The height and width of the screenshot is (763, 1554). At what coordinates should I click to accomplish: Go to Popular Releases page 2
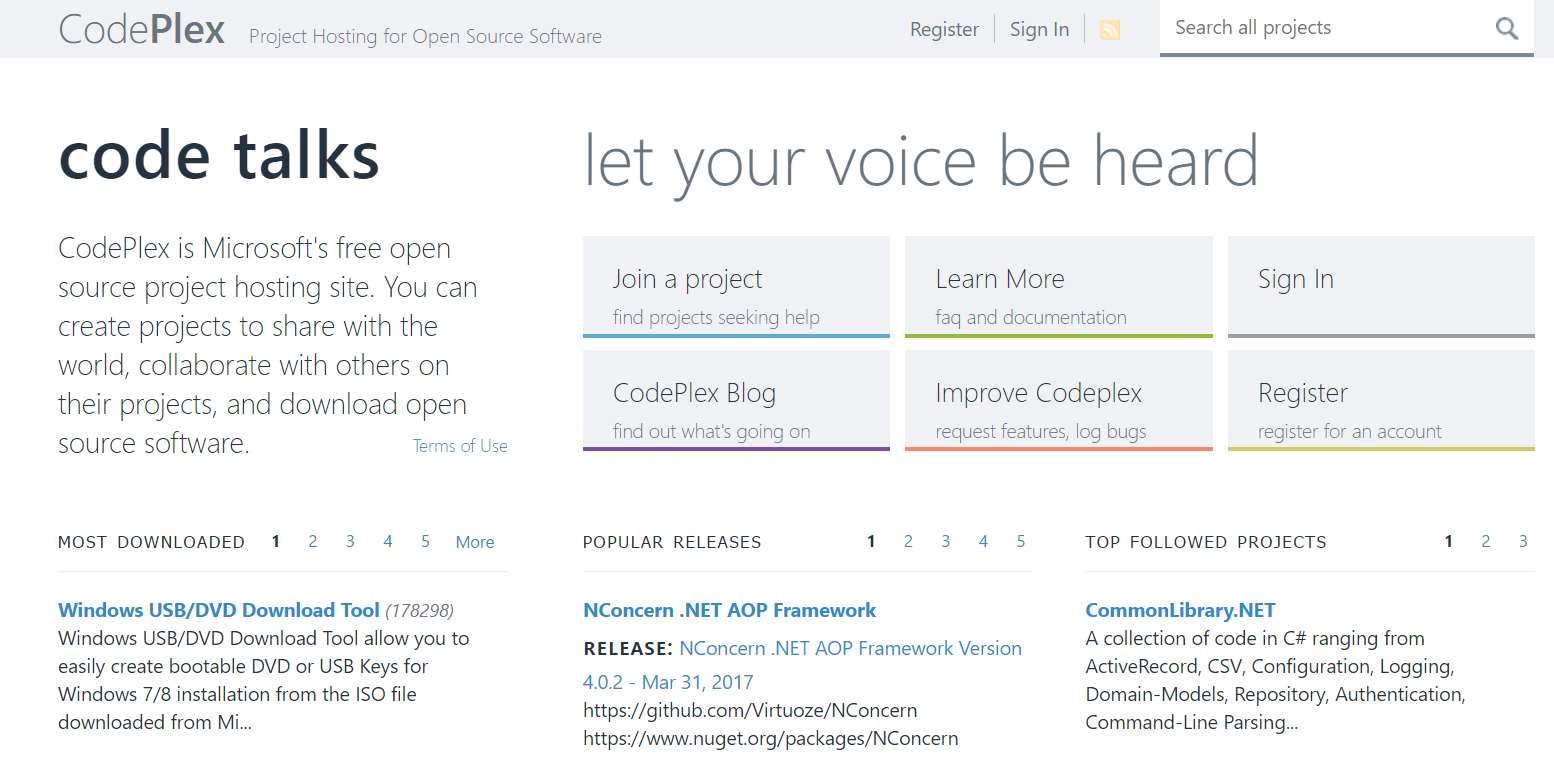(x=908, y=541)
